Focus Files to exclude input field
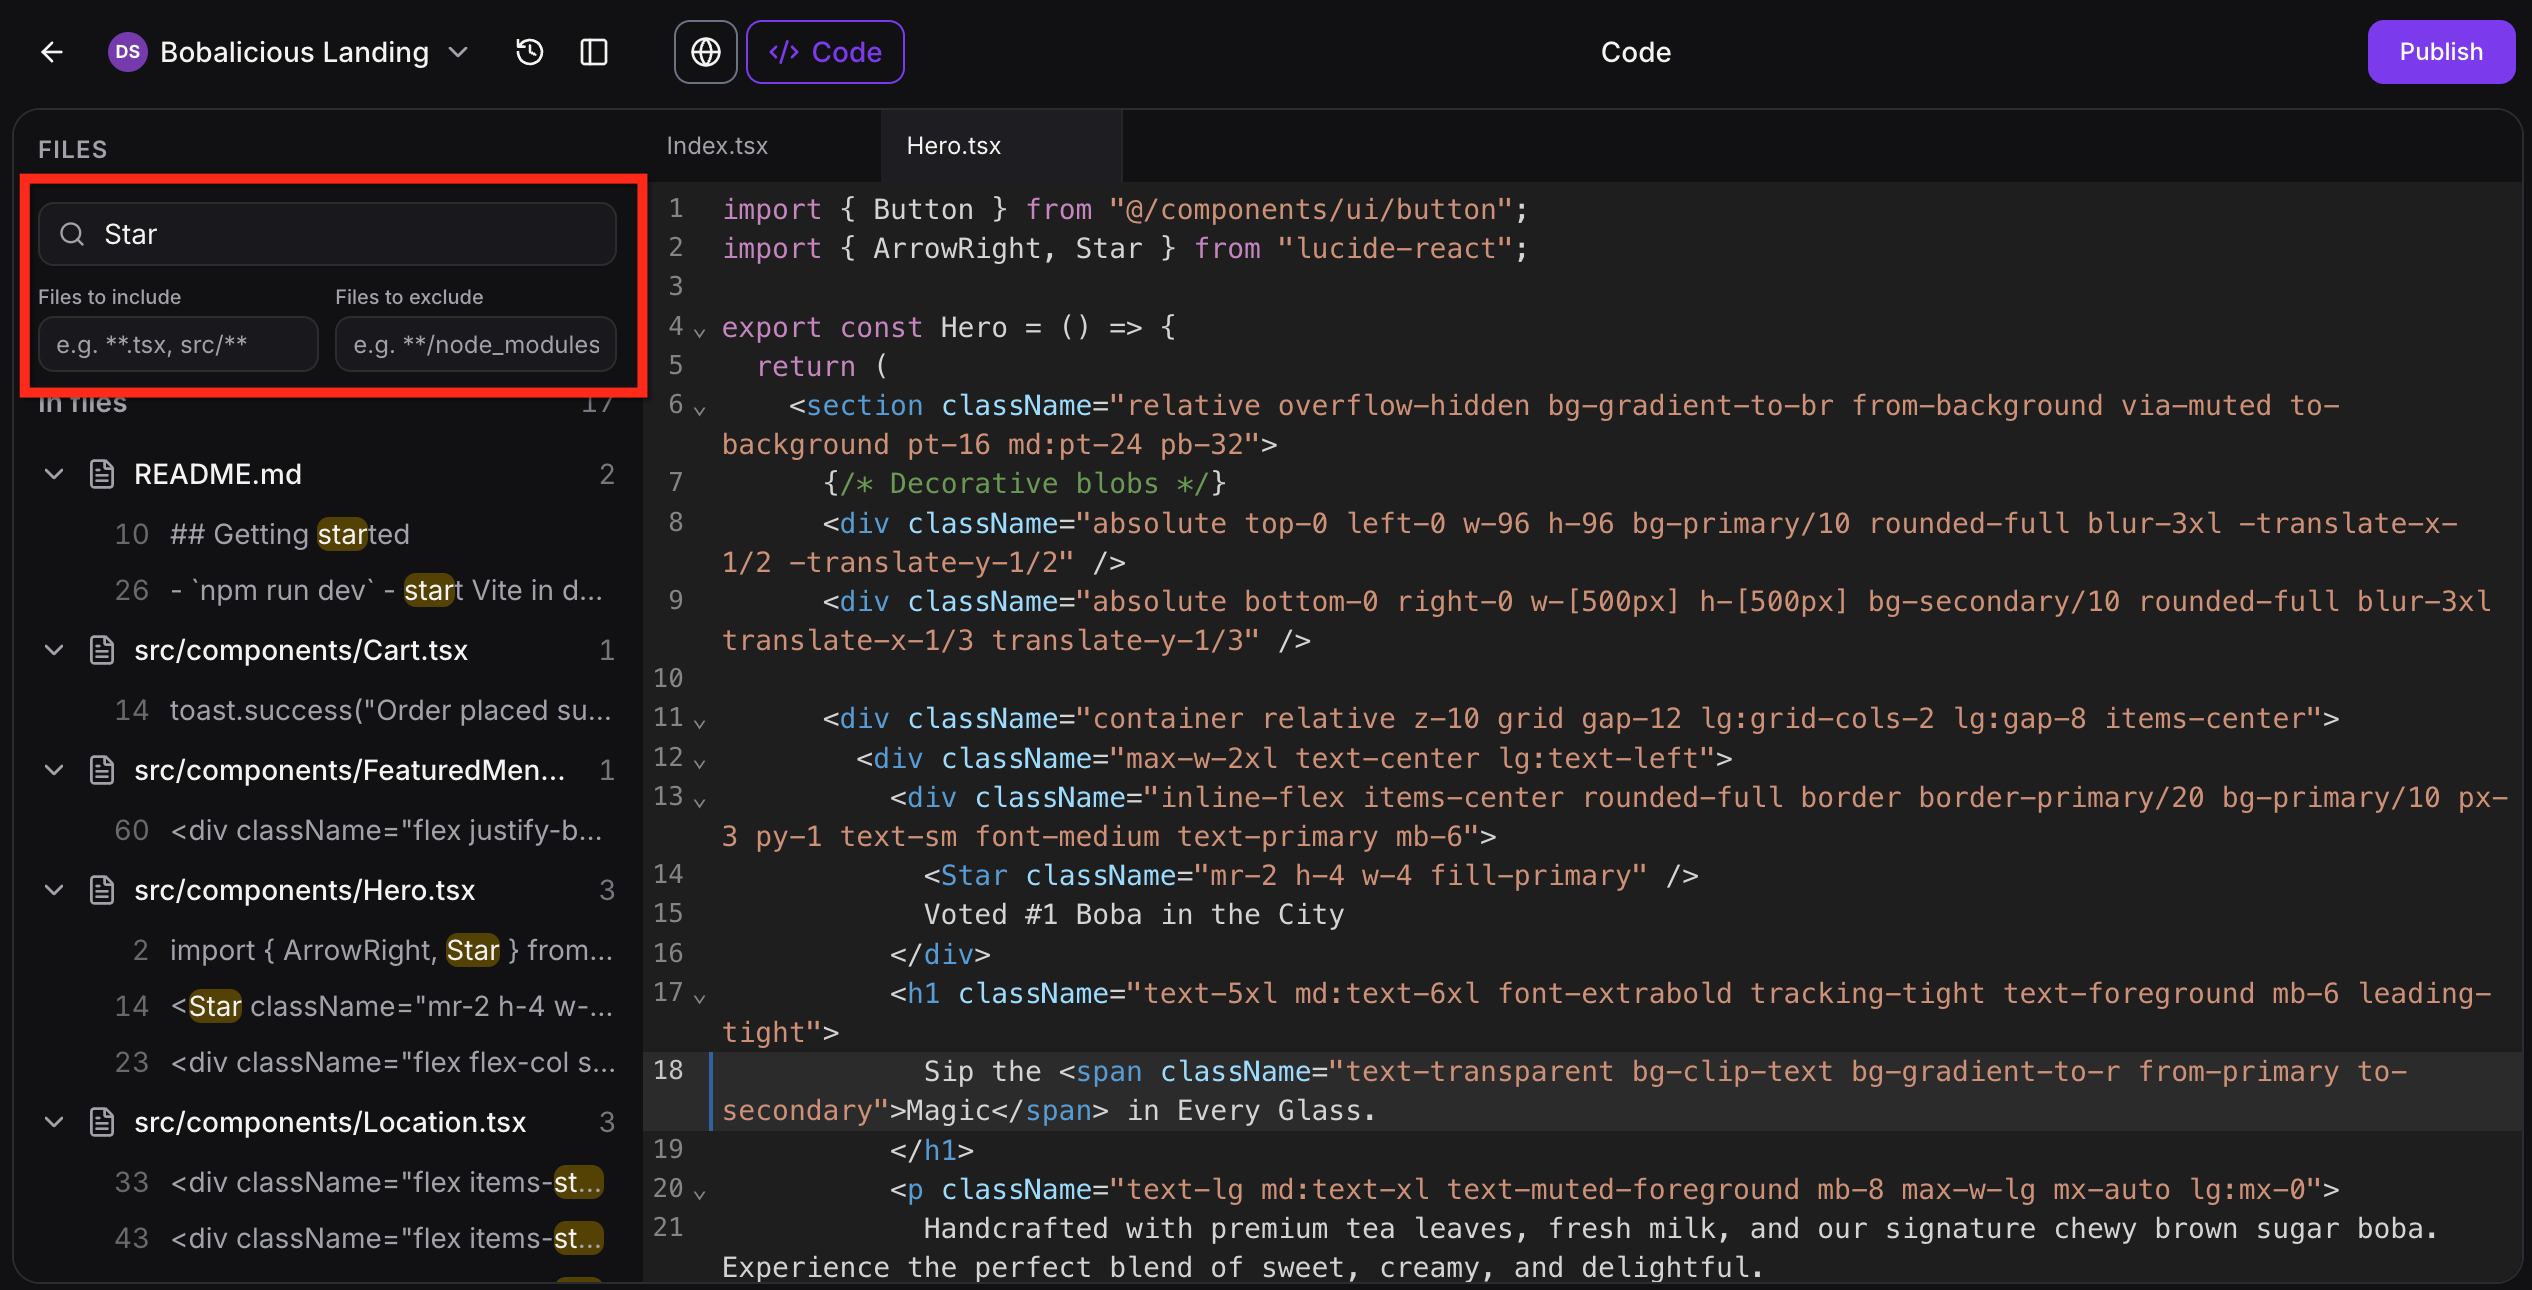Image resolution: width=2532 pixels, height=1290 pixels. 476,345
